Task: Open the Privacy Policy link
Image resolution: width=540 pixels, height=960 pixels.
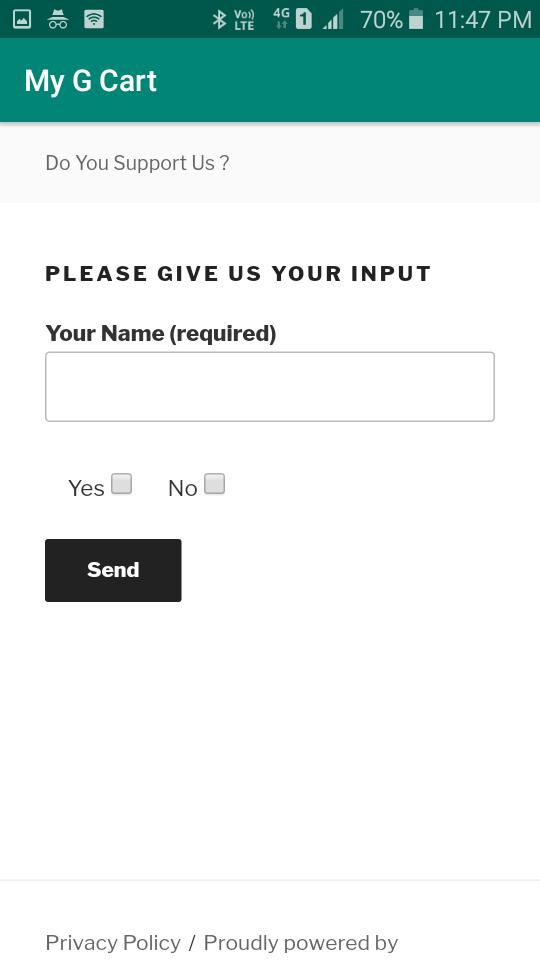Action: 113,943
